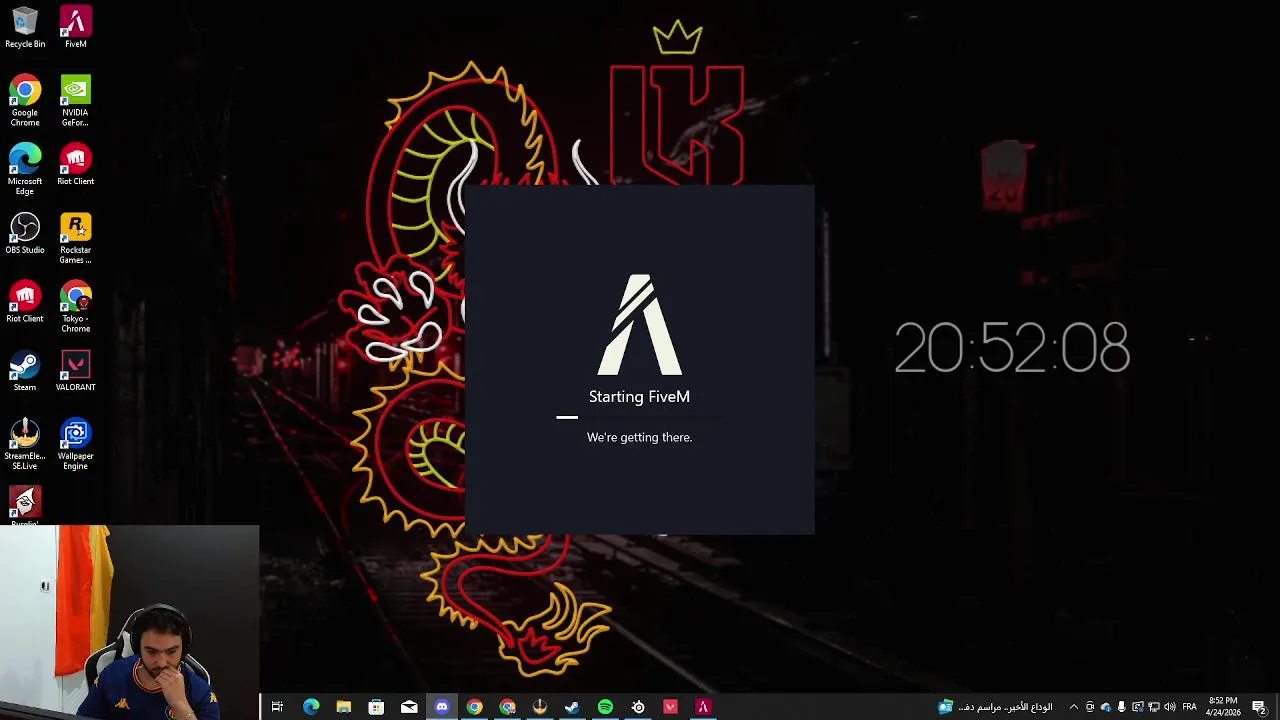Open the volume speaker tray icon
Image resolution: width=1280 pixels, height=720 pixels.
1169,707
